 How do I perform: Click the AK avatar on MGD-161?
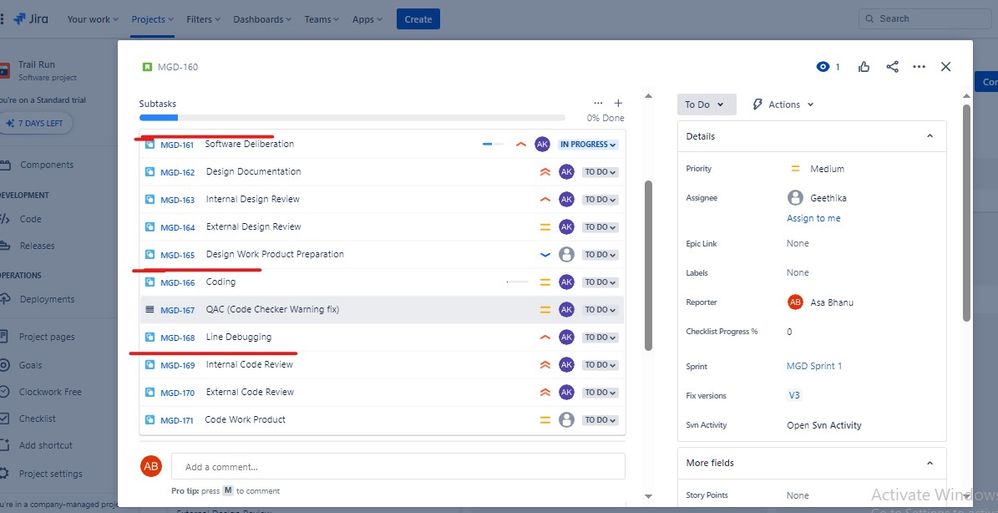[542, 144]
